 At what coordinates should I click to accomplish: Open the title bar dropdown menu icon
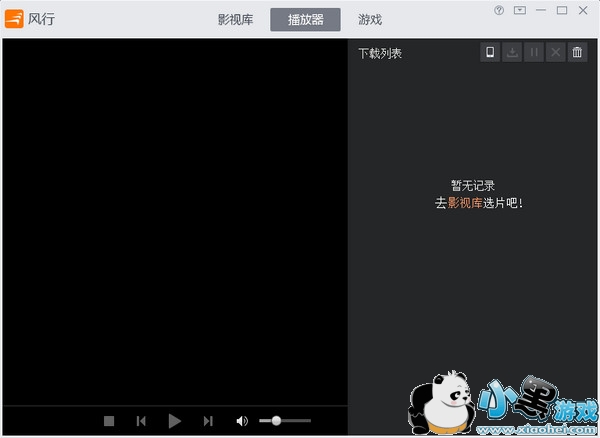click(x=520, y=10)
